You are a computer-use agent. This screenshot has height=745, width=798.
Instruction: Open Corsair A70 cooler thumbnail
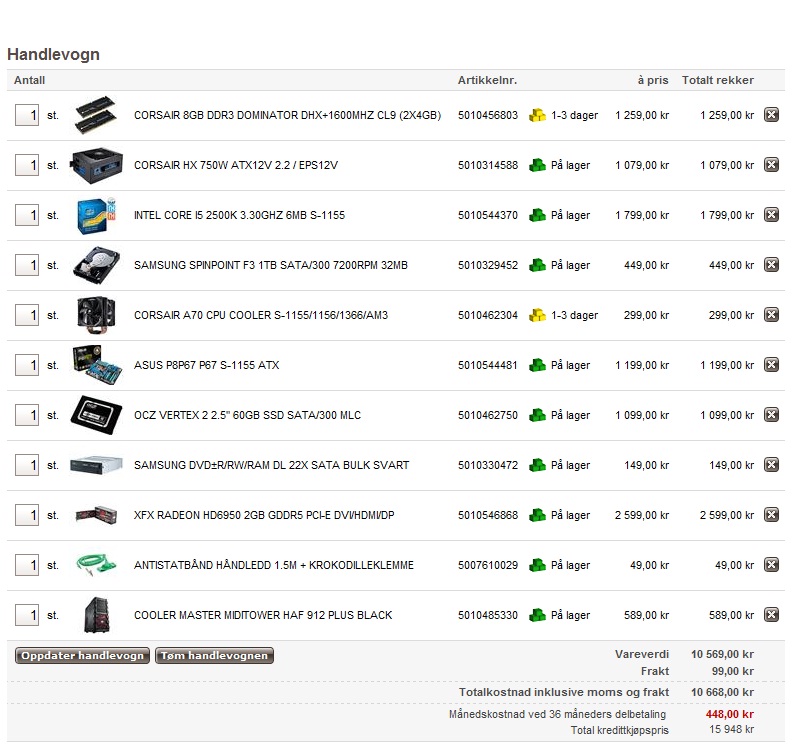coord(96,315)
